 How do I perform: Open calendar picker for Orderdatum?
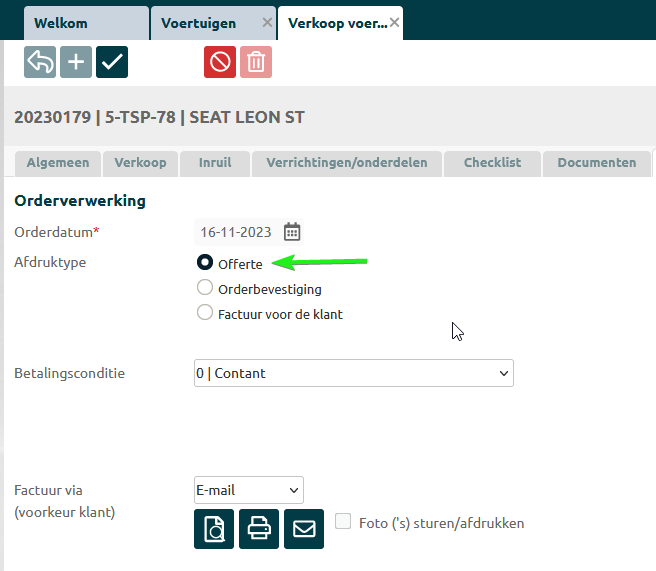pos(292,232)
